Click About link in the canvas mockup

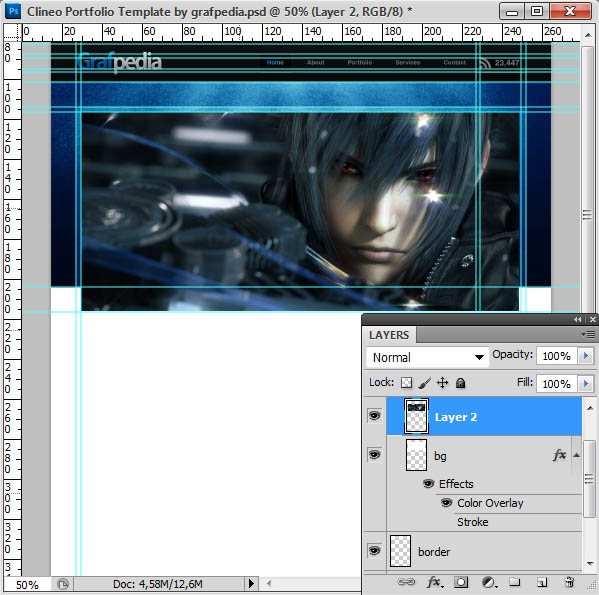coord(316,62)
